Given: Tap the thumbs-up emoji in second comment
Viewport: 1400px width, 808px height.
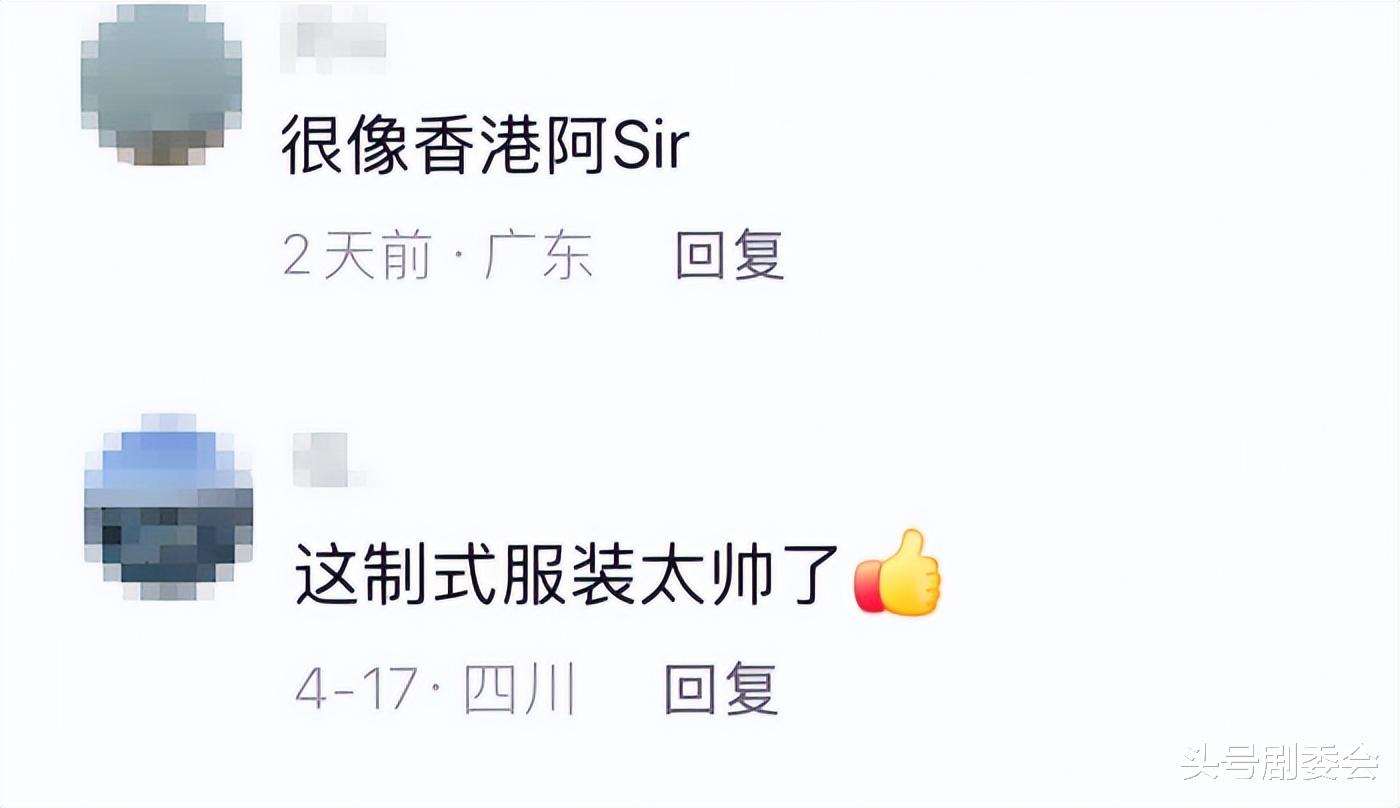Looking at the screenshot, I should (898, 573).
